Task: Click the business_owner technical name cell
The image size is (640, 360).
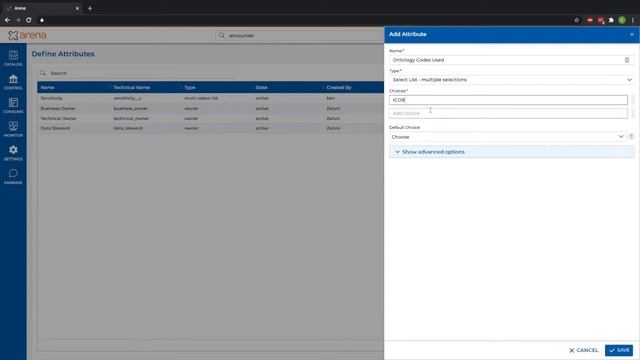Action: pyautogui.click(x=131, y=109)
